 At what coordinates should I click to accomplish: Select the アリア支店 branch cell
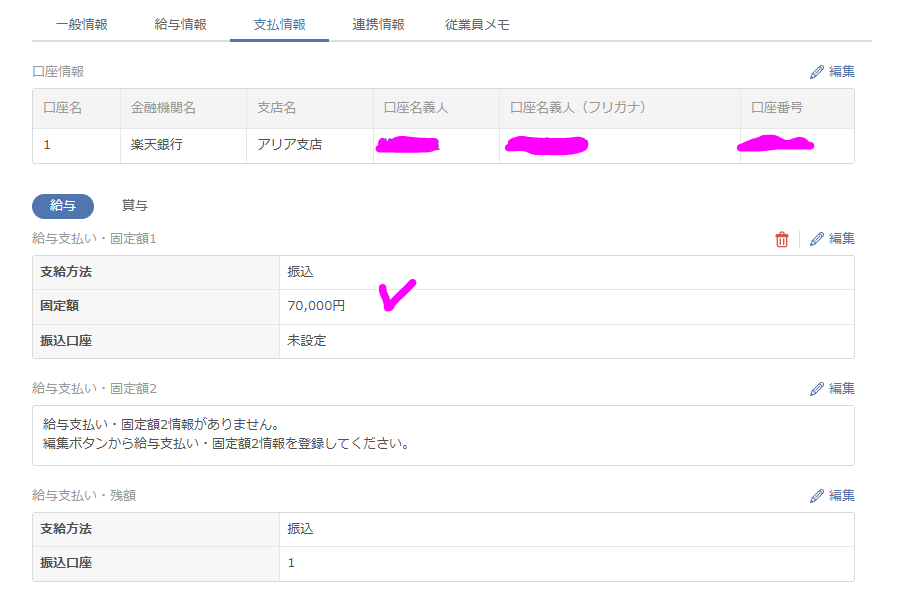click(290, 145)
